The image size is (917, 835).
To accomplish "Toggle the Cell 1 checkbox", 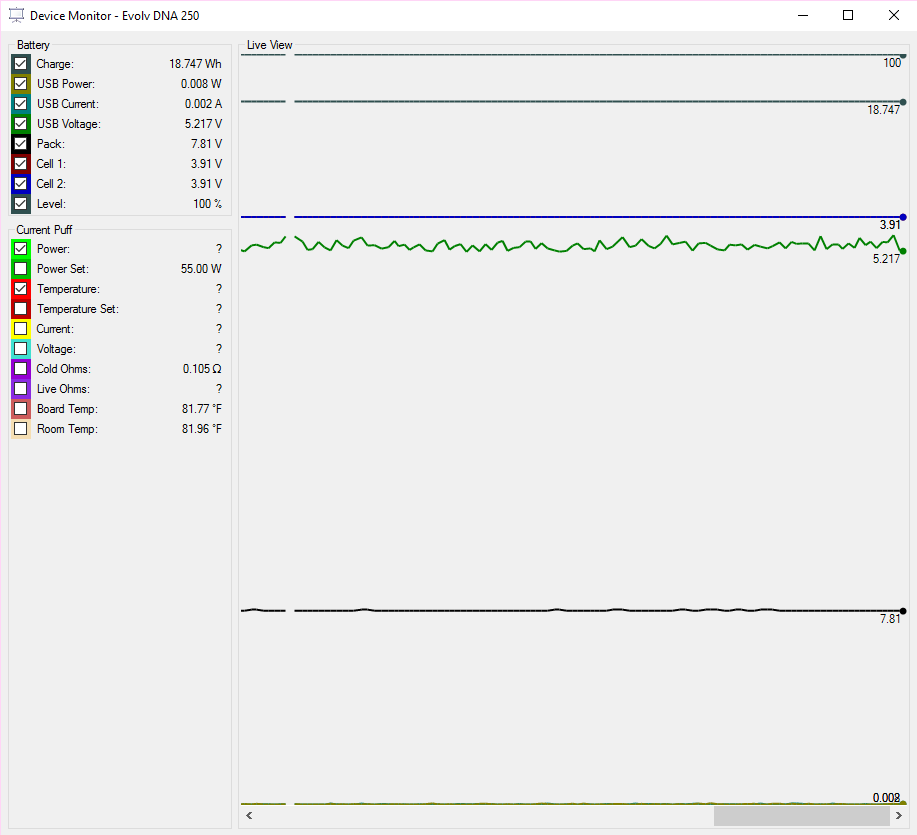I will tap(21, 164).
